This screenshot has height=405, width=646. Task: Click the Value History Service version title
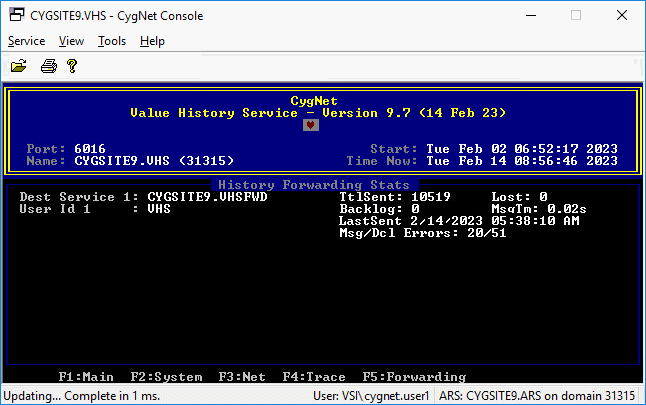318,113
